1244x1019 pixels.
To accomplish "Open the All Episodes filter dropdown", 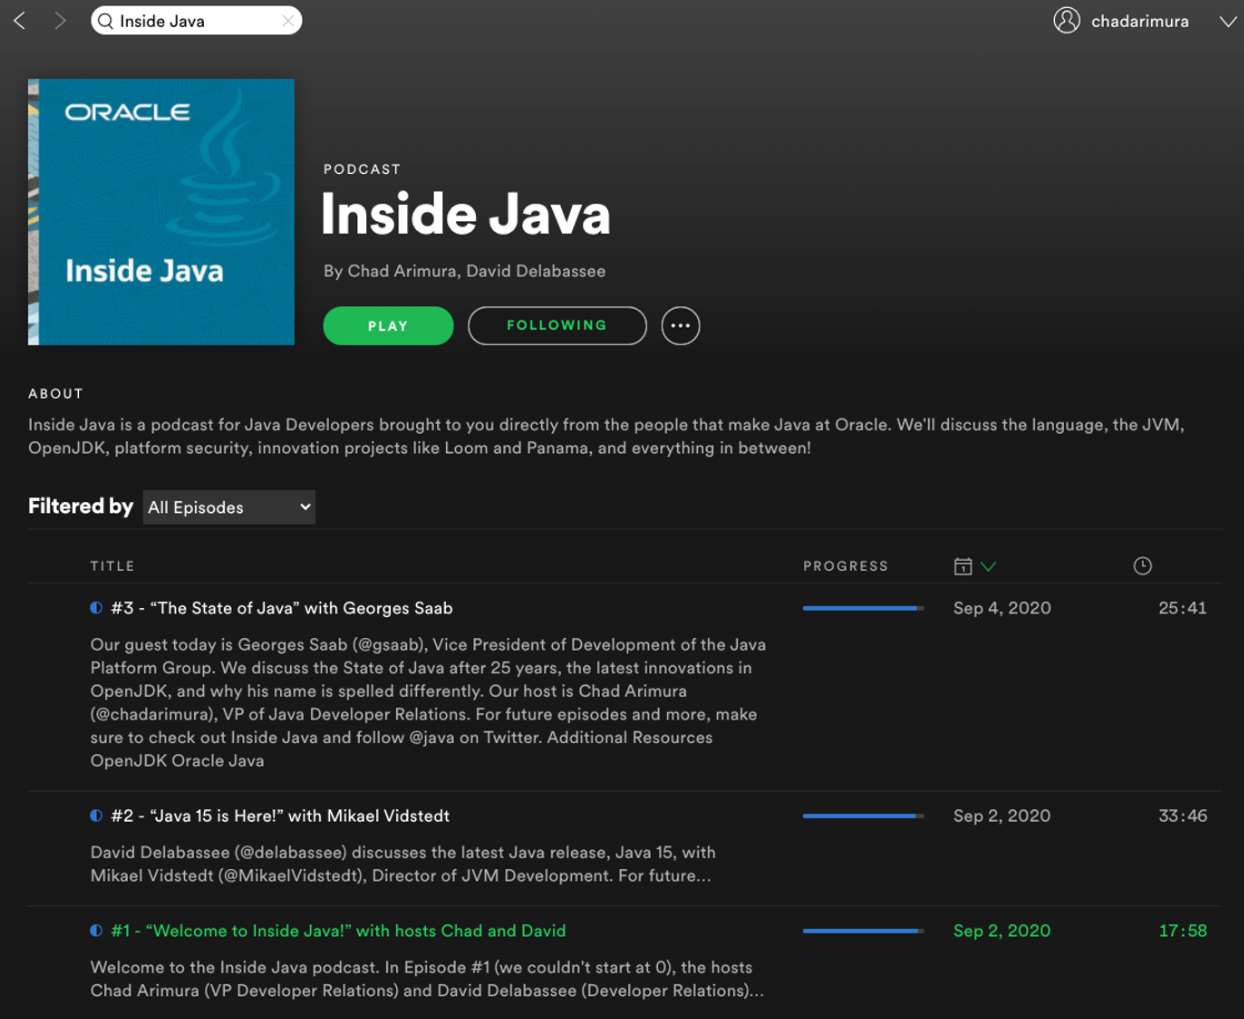I will (x=229, y=507).
